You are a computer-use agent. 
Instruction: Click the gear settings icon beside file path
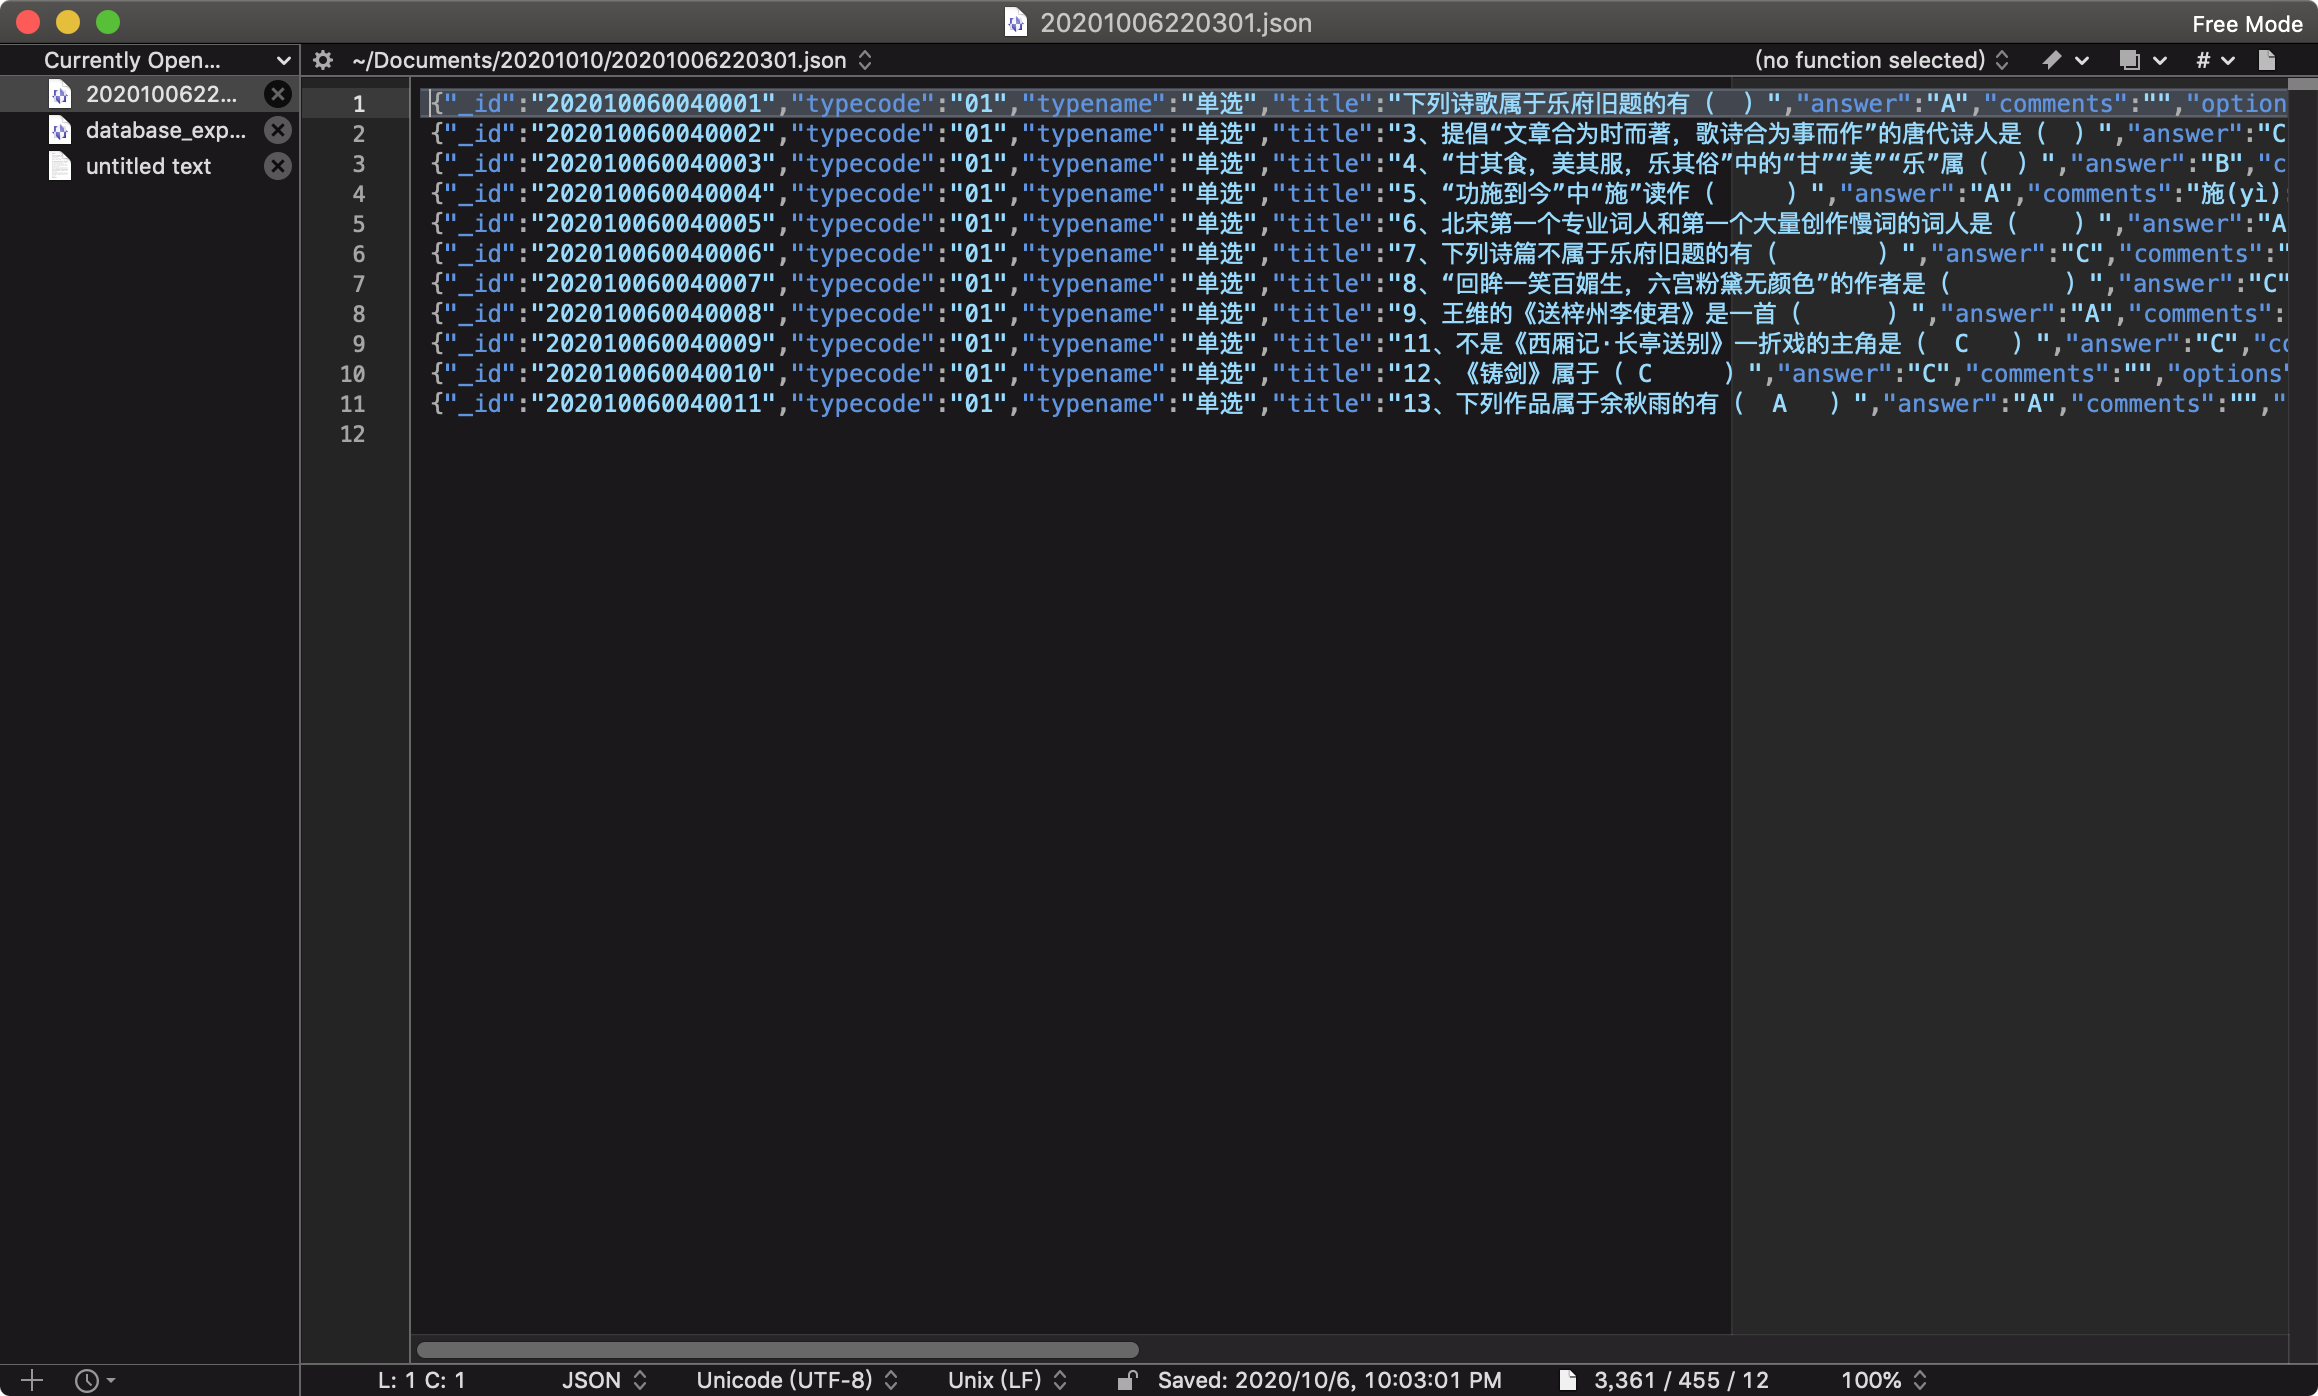[322, 60]
